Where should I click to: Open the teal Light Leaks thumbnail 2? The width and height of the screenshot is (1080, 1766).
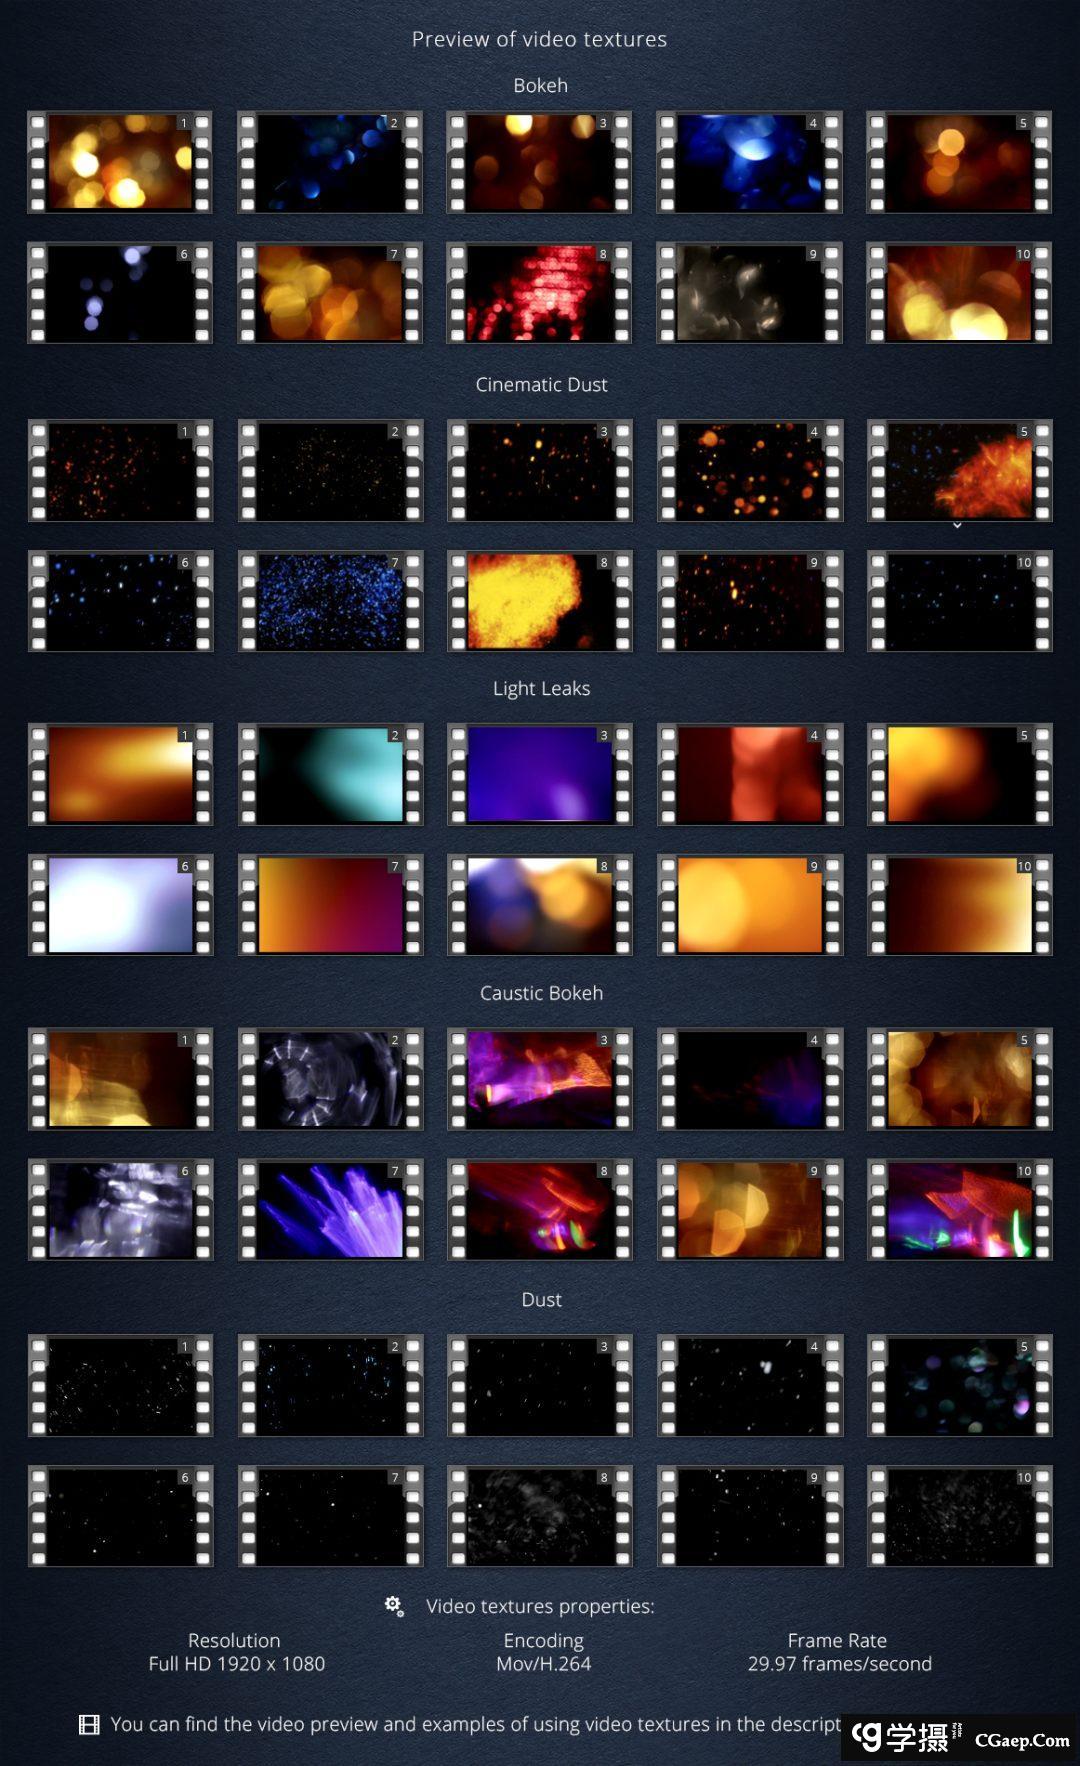pos(330,774)
